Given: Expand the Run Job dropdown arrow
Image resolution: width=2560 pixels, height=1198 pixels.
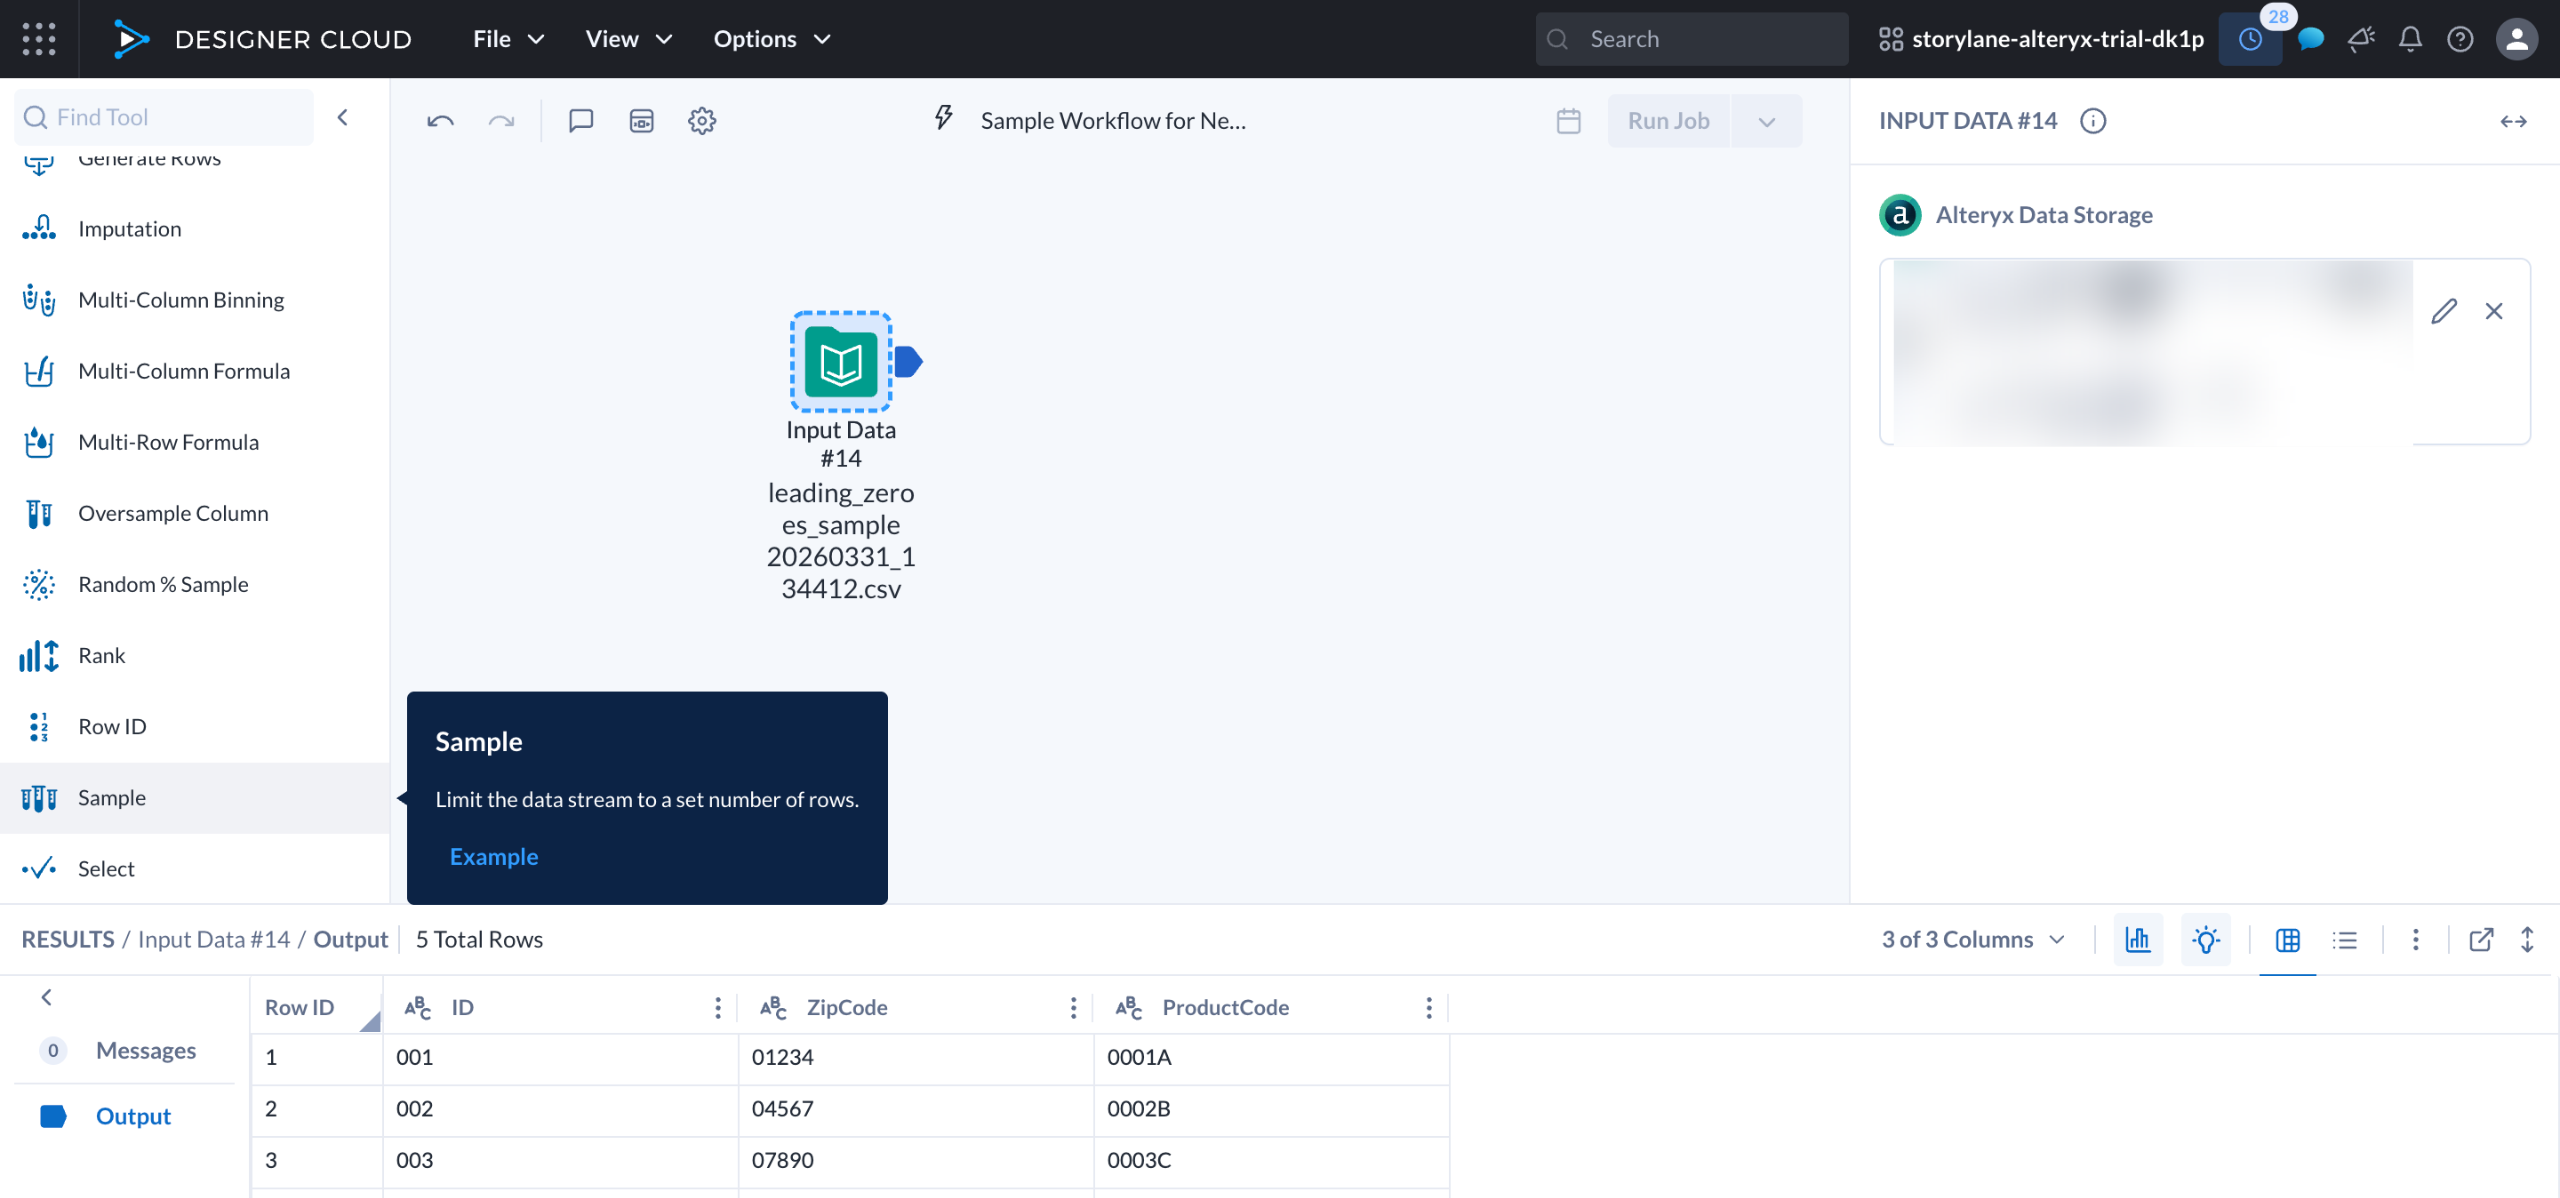Looking at the screenshot, I should click(x=1766, y=121).
